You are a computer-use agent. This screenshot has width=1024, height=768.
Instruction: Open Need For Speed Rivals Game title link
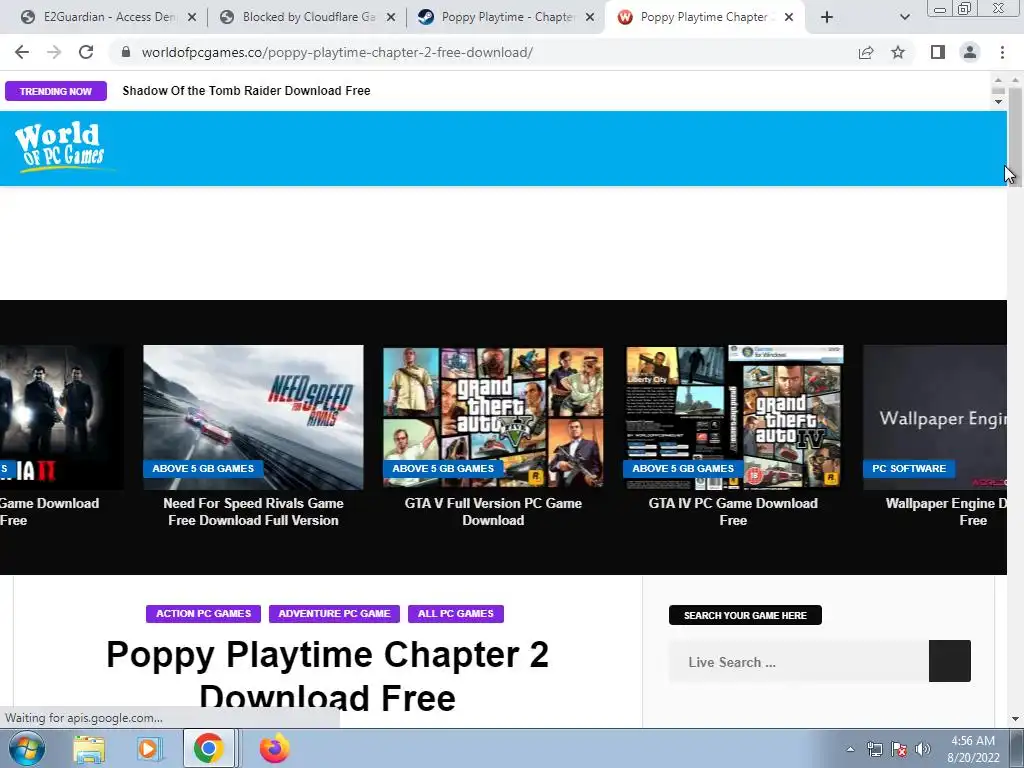point(253,511)
